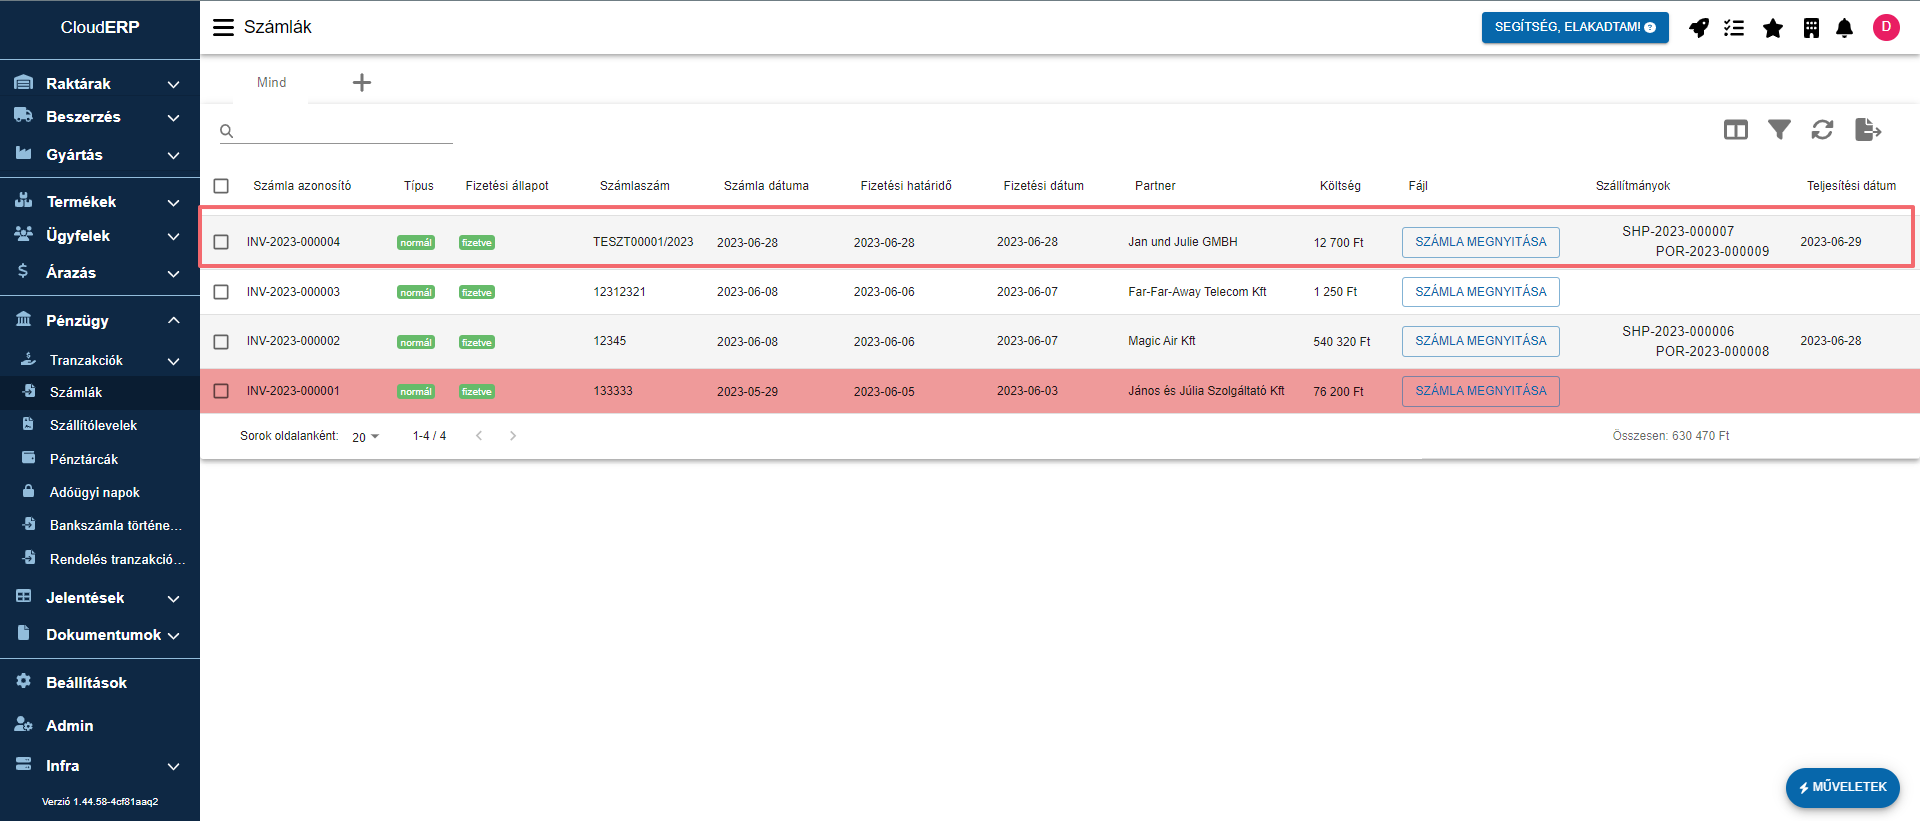1920x821 pixels.
Task: Open the notifications bell
Action: pos(1844,28)
